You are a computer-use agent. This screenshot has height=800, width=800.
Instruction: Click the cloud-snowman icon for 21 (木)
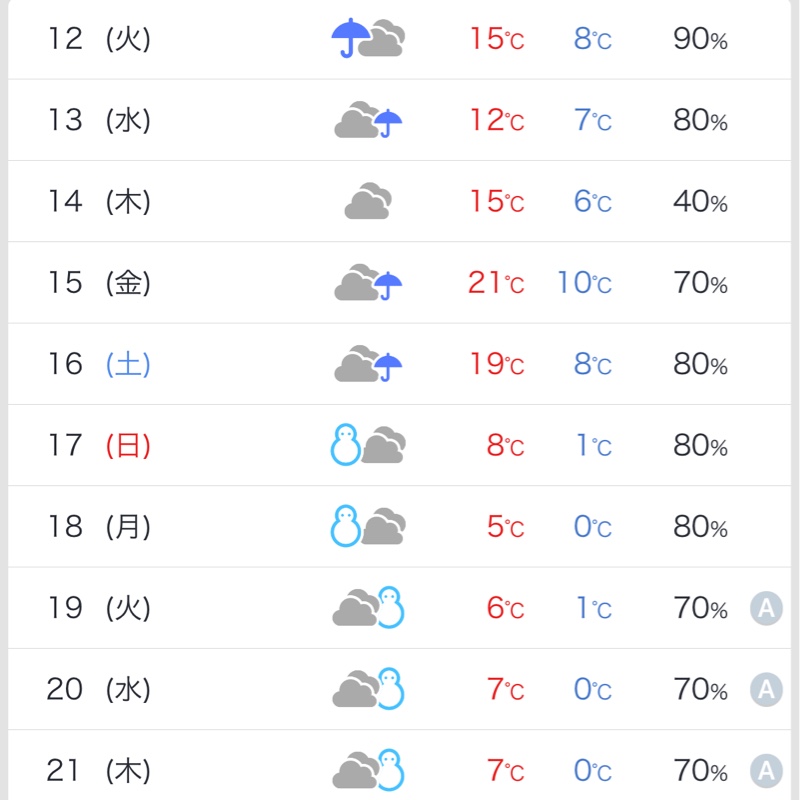(368, 769)
